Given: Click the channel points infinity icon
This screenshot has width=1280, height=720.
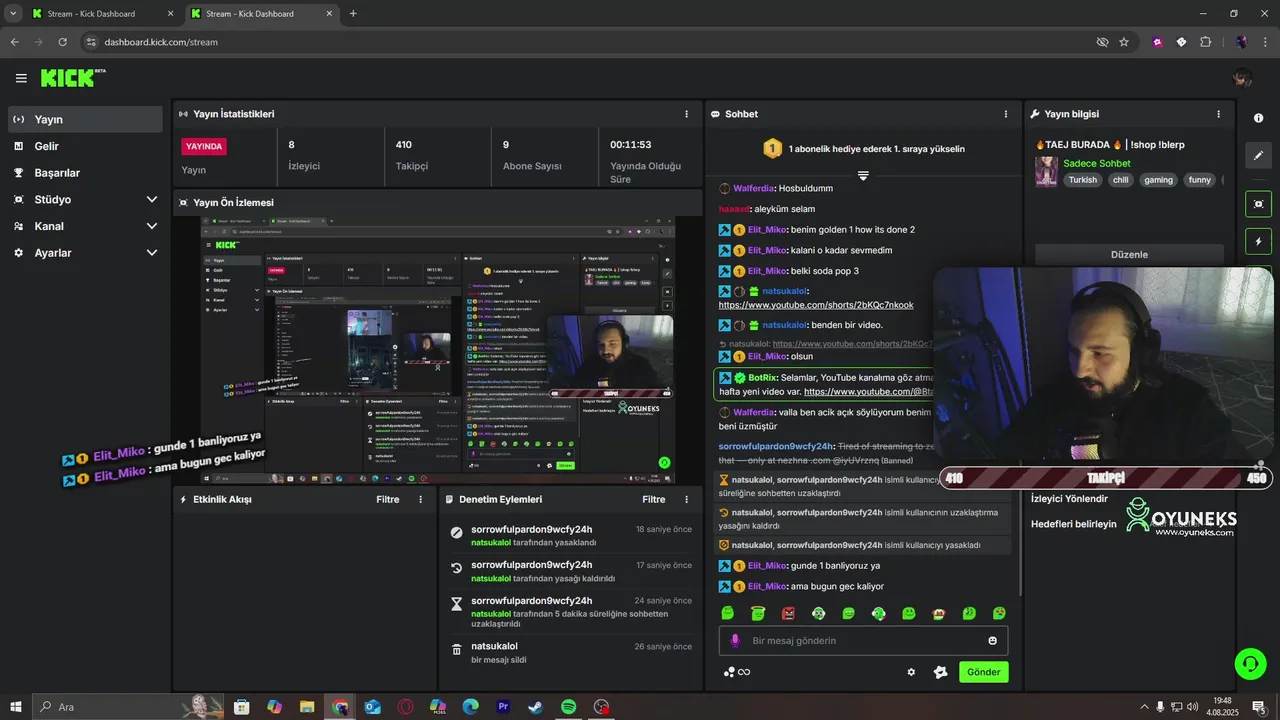Looking at the screenshot, I should (737, 672).
